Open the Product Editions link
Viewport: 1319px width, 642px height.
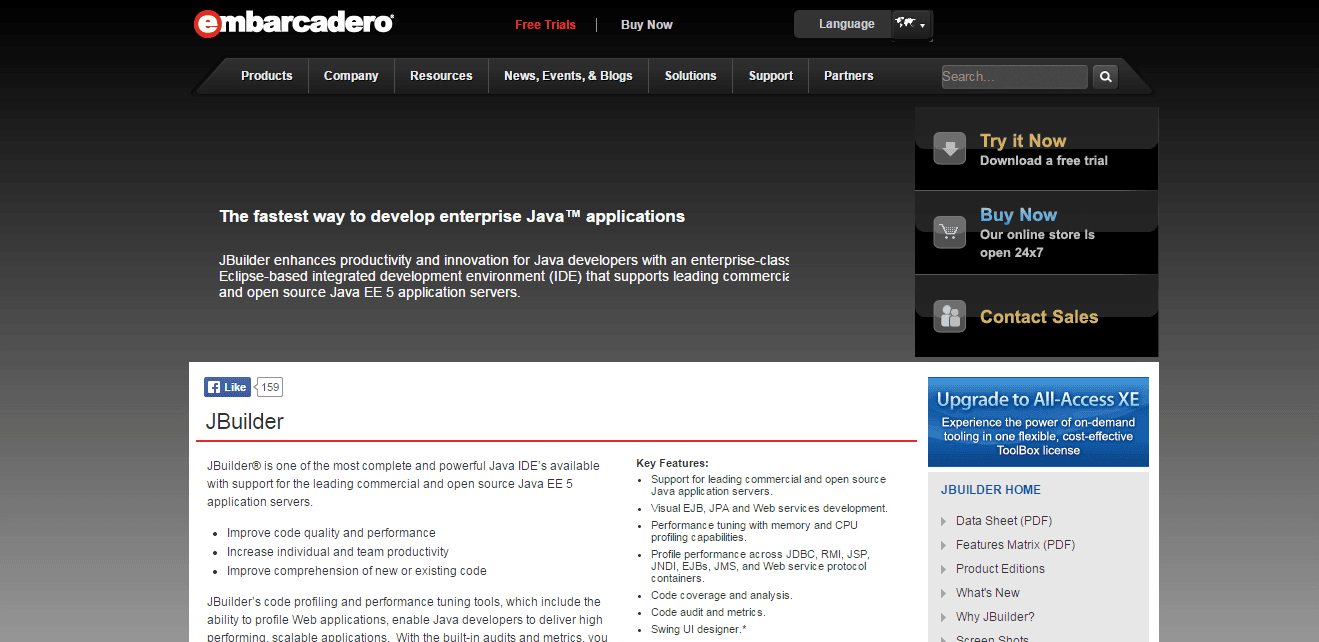[1000, 569]
